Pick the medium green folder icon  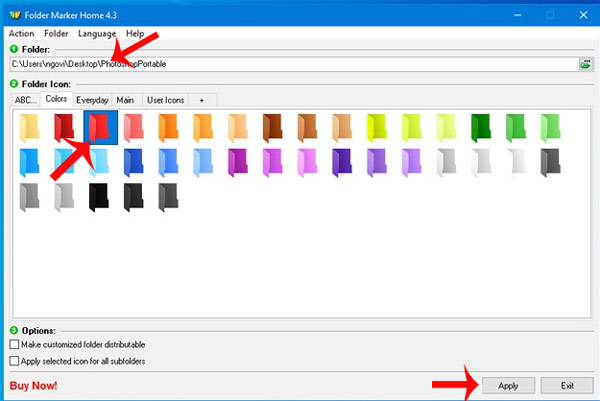click(515, 127)
